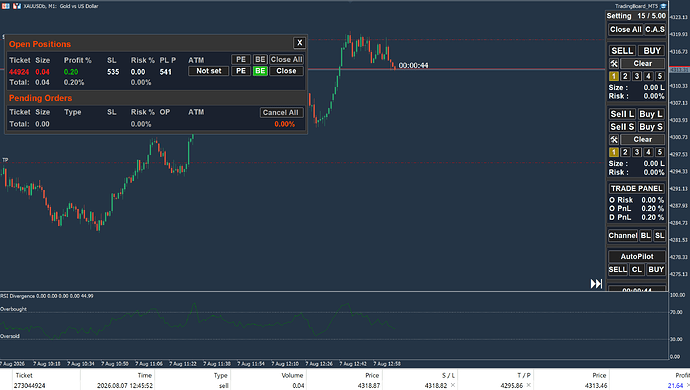
Task: Click the RSI Divergence indicator label
Action: point(47,296)
